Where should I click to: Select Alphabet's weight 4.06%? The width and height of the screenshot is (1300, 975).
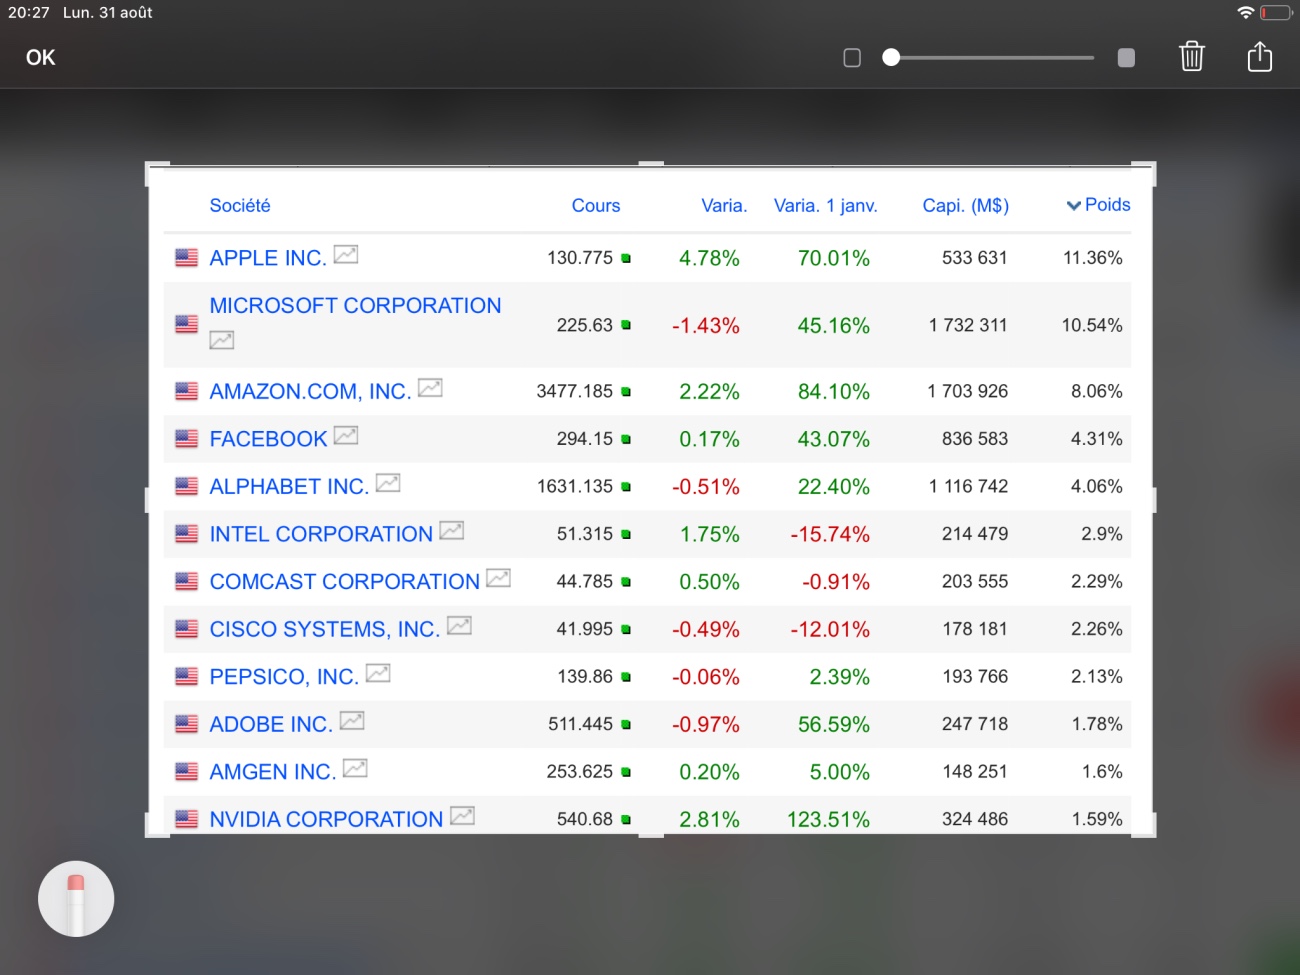[x=1097, y=487]
